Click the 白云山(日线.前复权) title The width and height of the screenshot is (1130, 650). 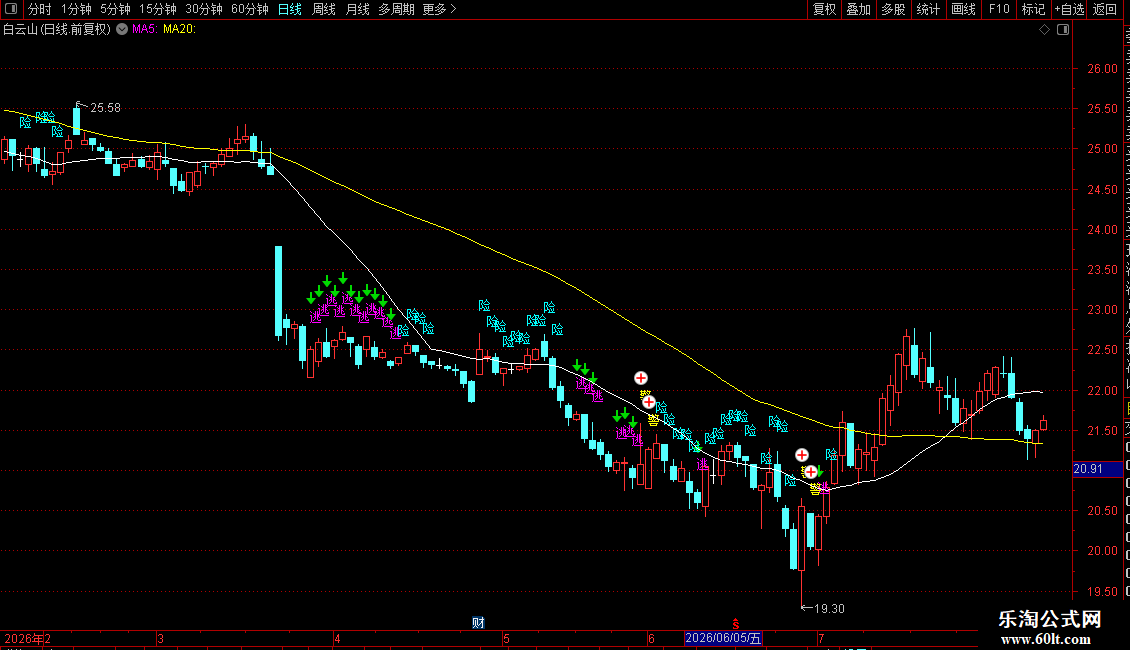click(x=57, y=30)
